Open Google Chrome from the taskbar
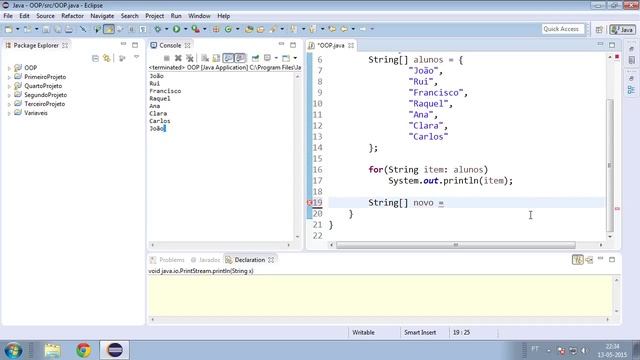The image size is (640, 360). [84, 350]
